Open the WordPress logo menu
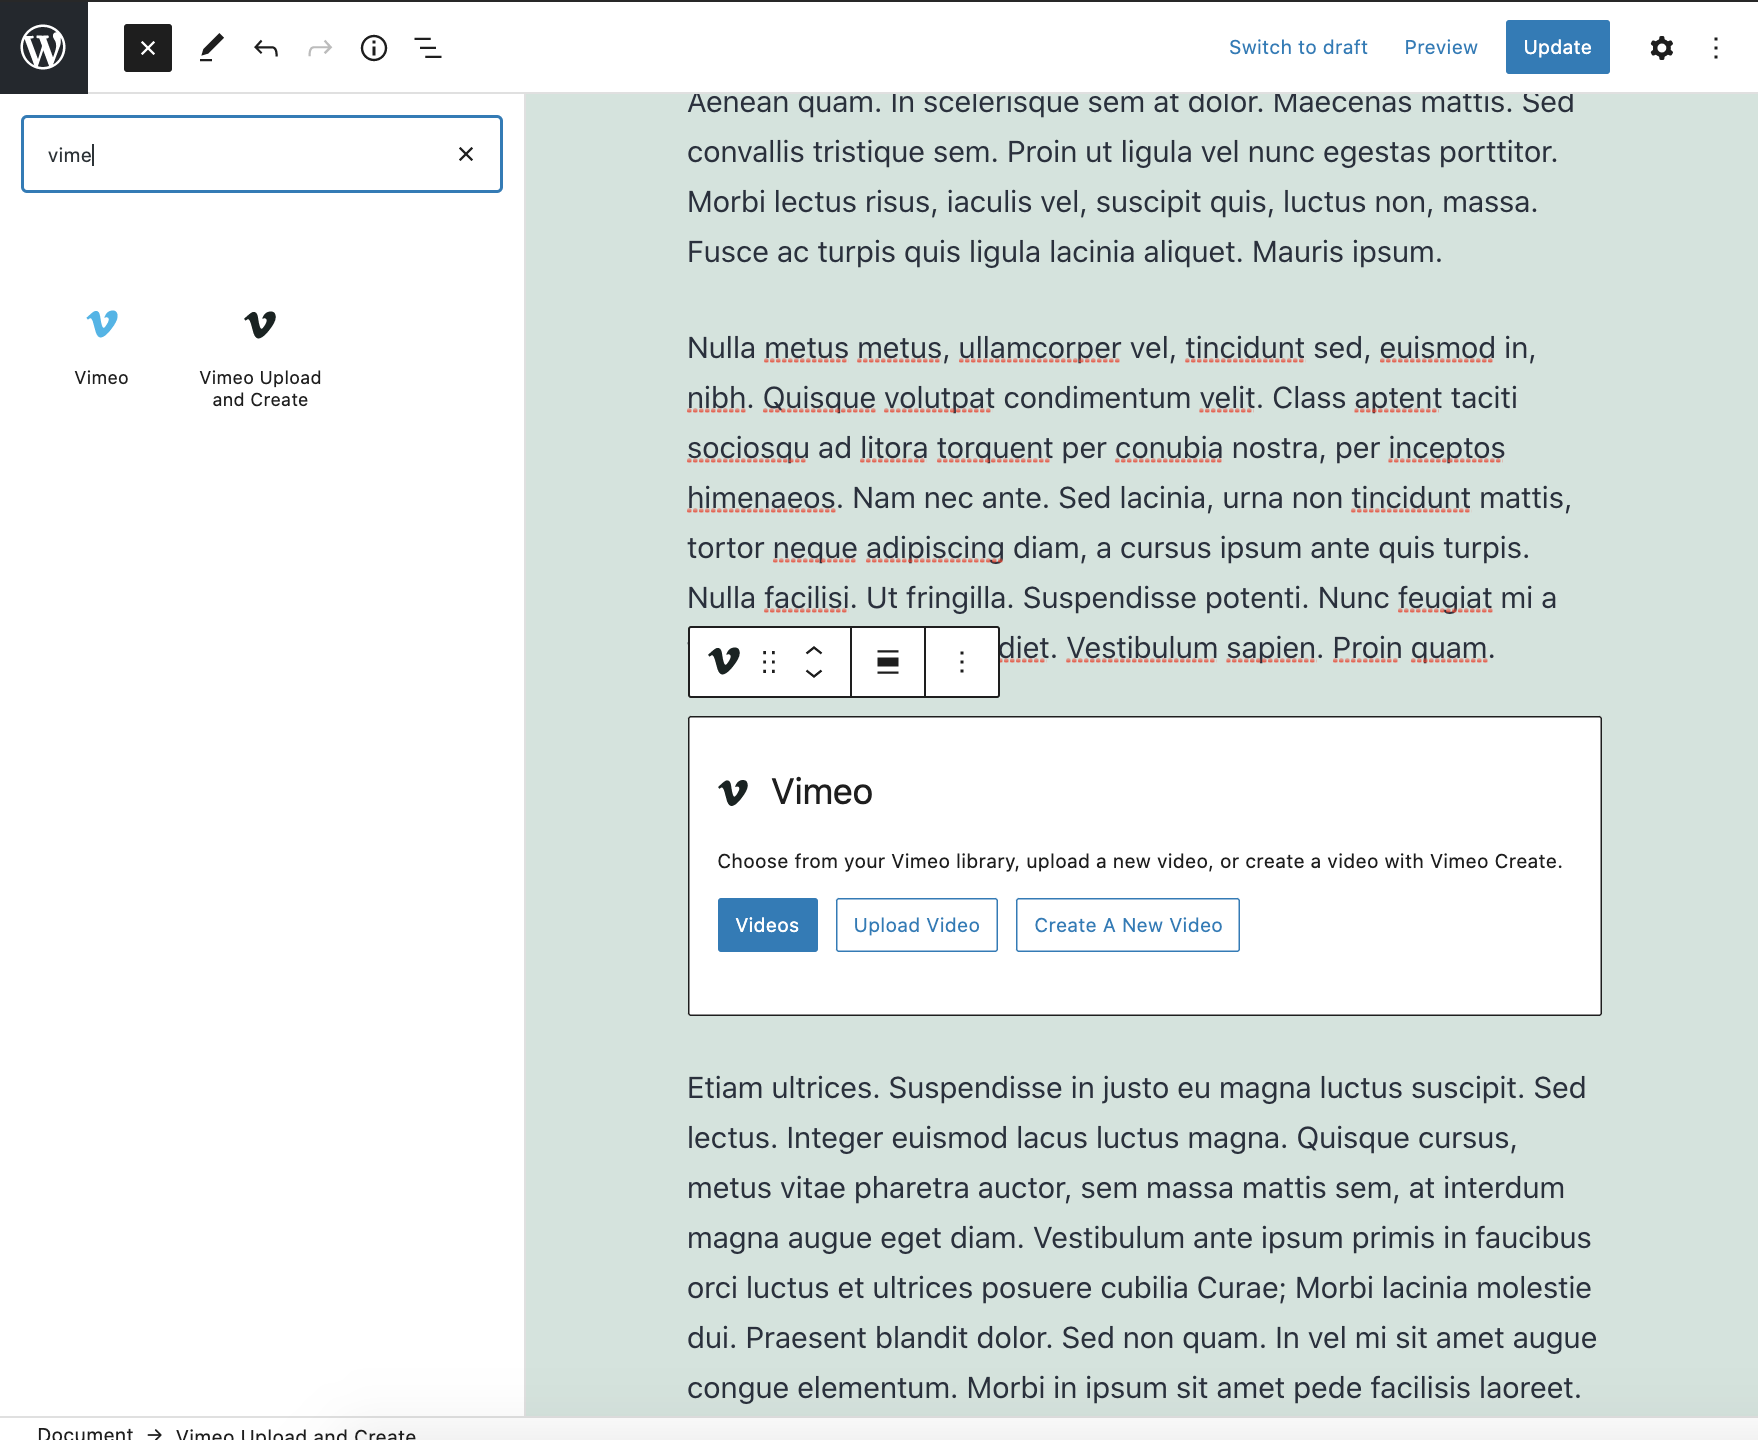Image resolution: width=1758 pixels, height=1440 pixels. point(44,47)
